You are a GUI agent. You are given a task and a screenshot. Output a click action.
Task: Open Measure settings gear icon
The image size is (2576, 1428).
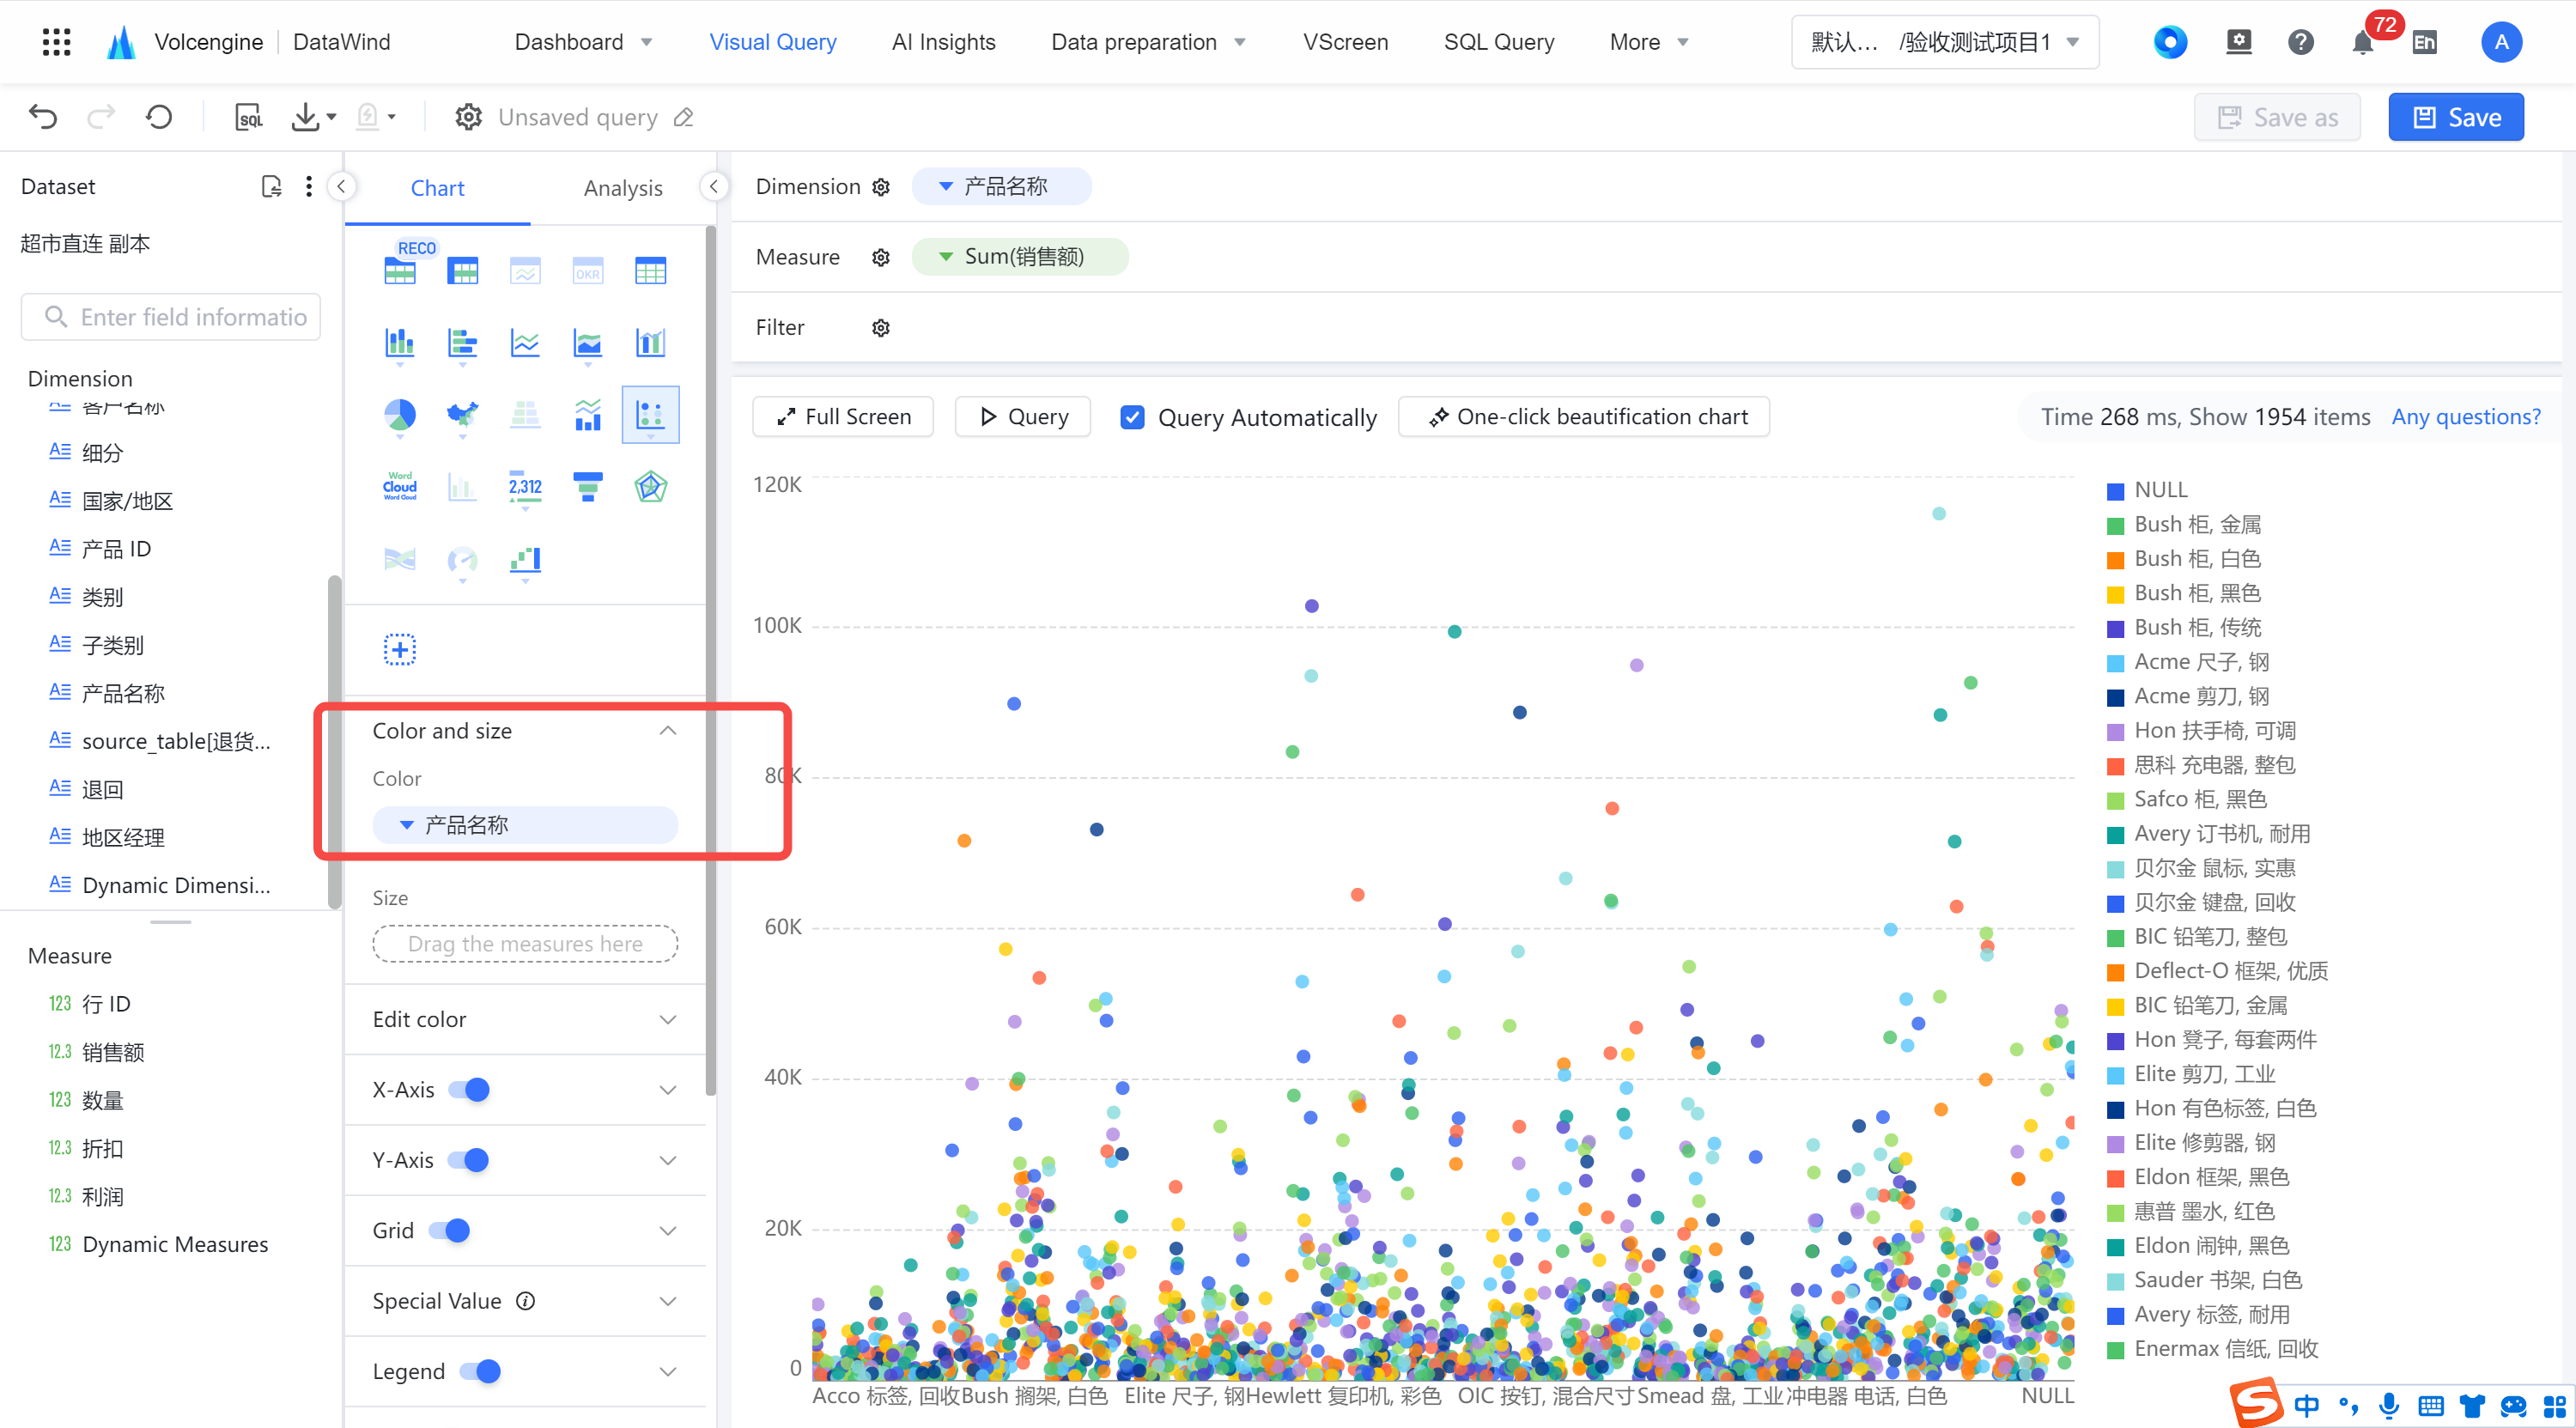click(x=880, y=257)
